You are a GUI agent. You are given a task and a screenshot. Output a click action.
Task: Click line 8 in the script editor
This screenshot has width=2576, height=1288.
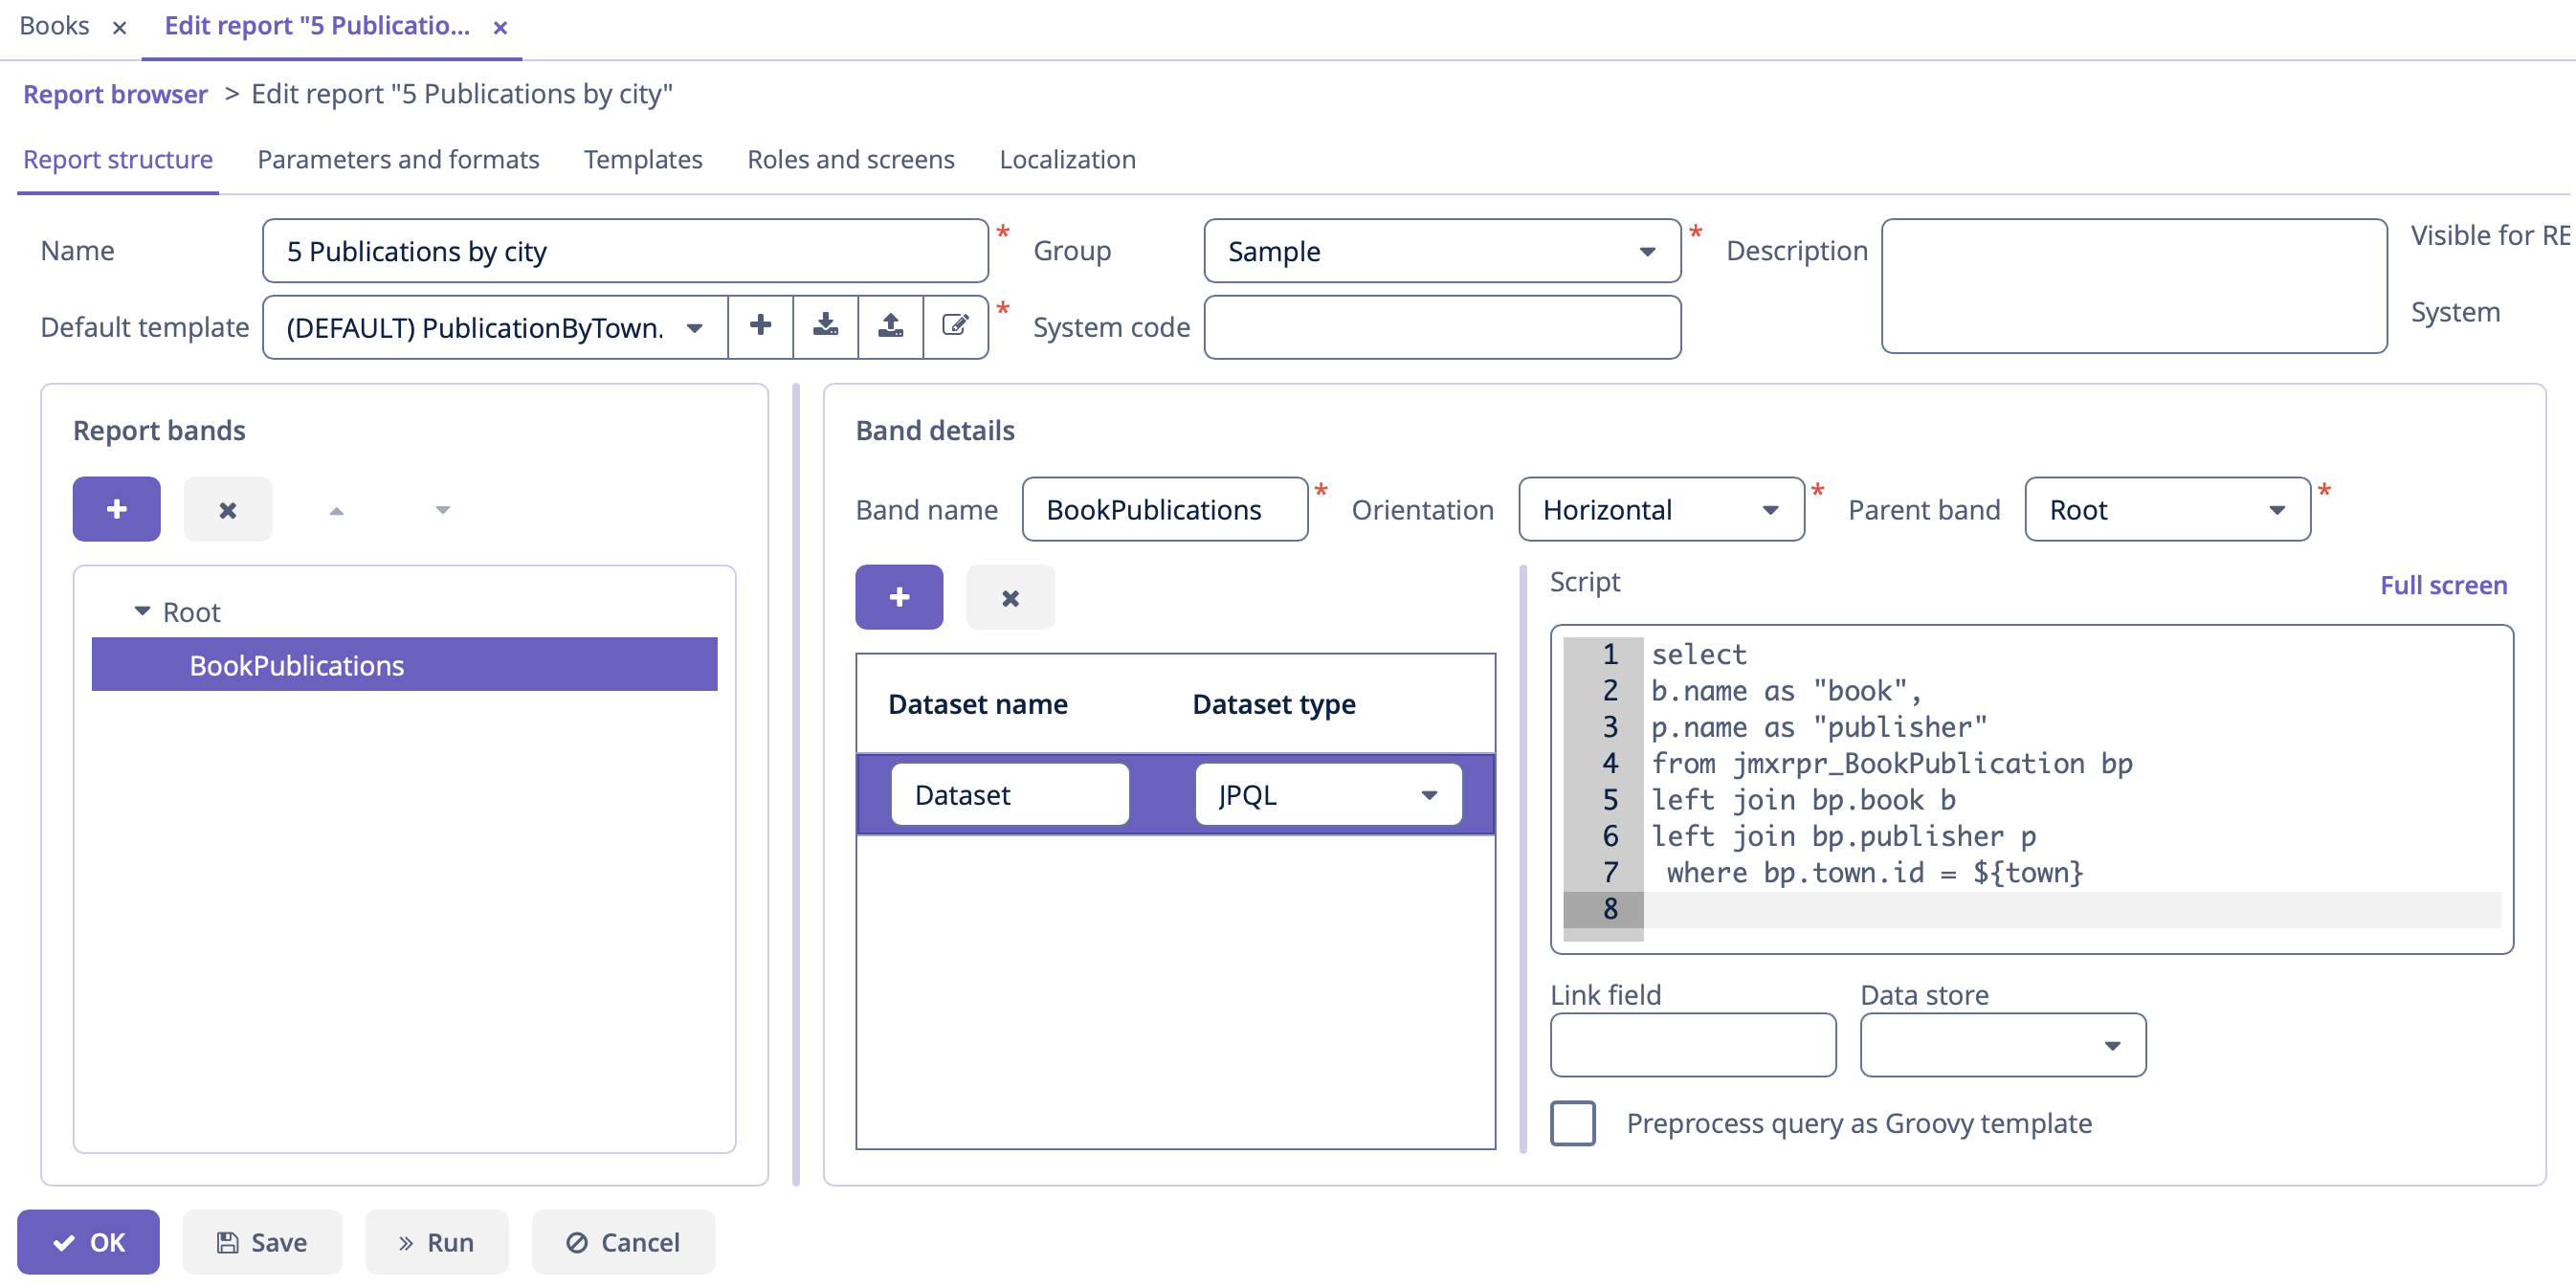(x=2070, y=909)
